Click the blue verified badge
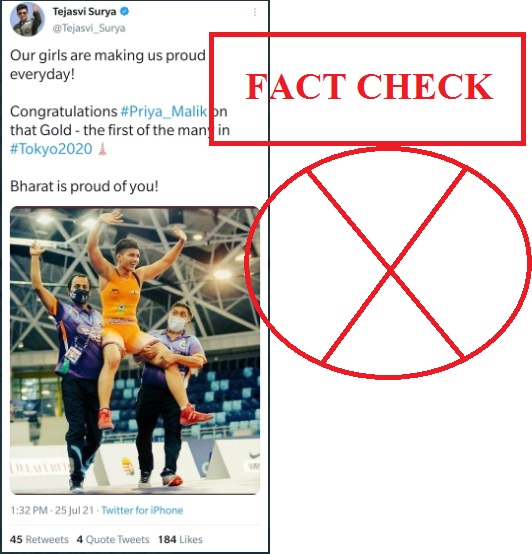This screenshot has height=554, width=532. click(124, 12)
